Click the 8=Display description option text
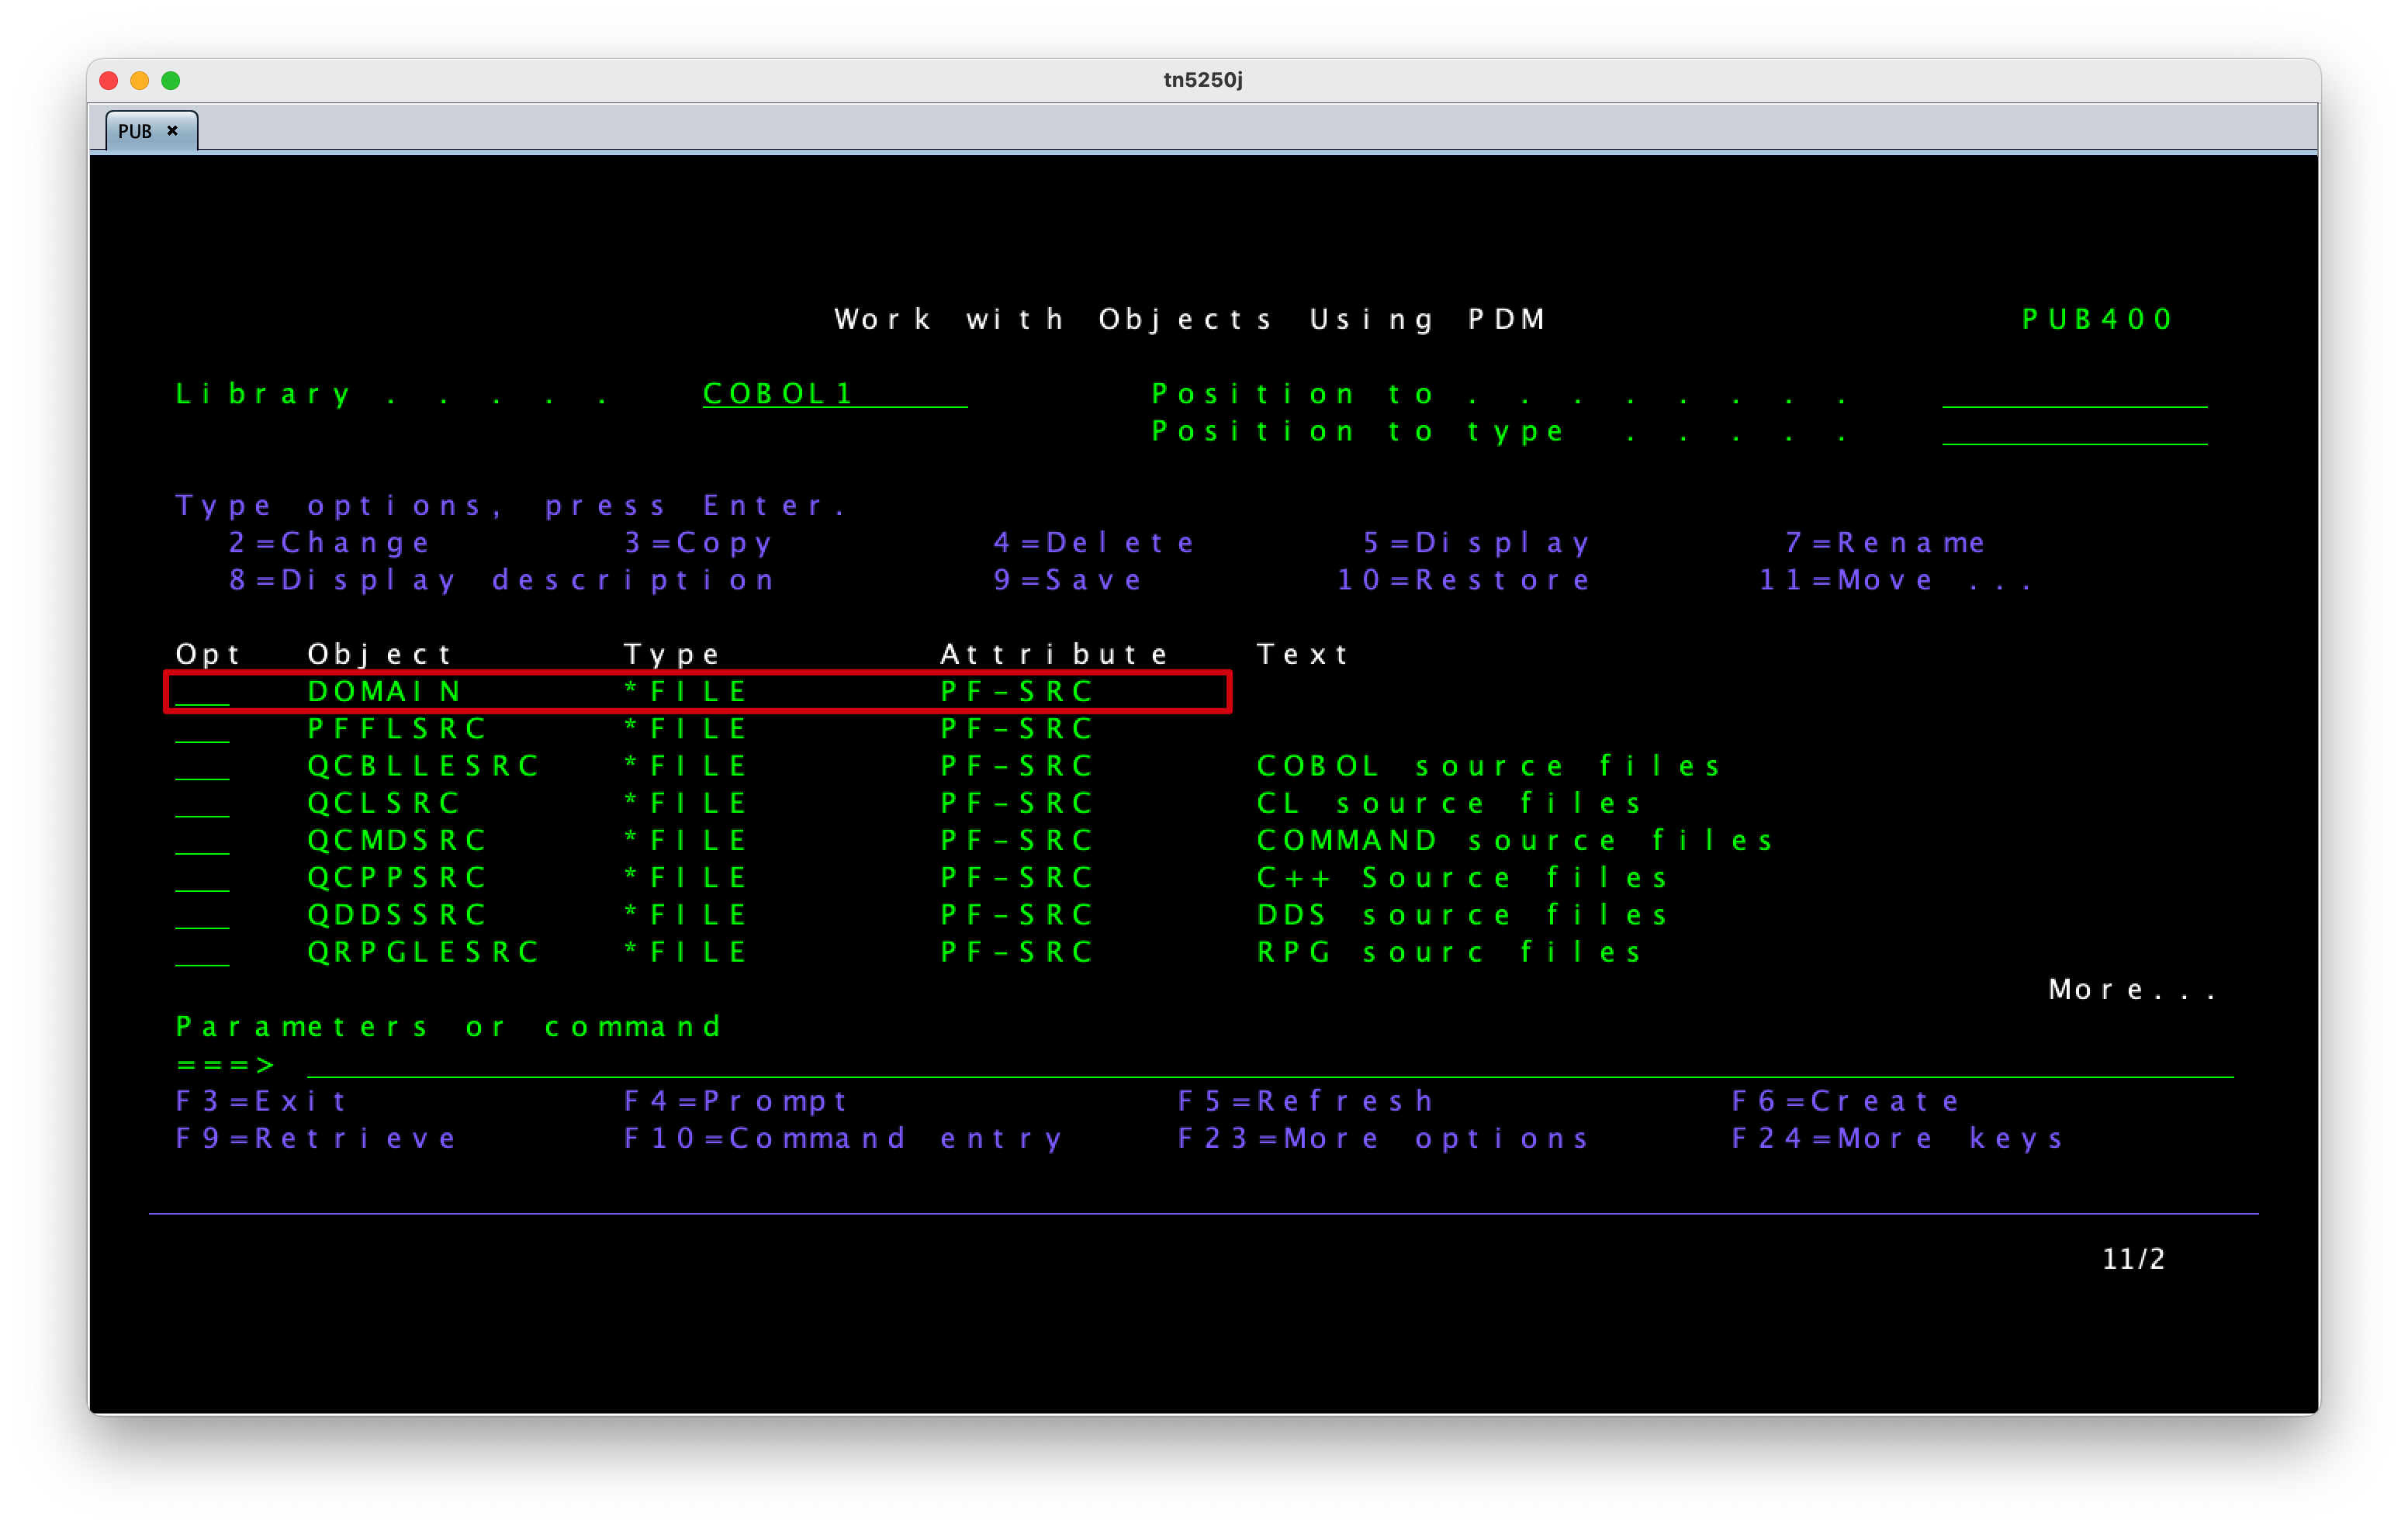Screen dimensions: 2408x1531 502,580
